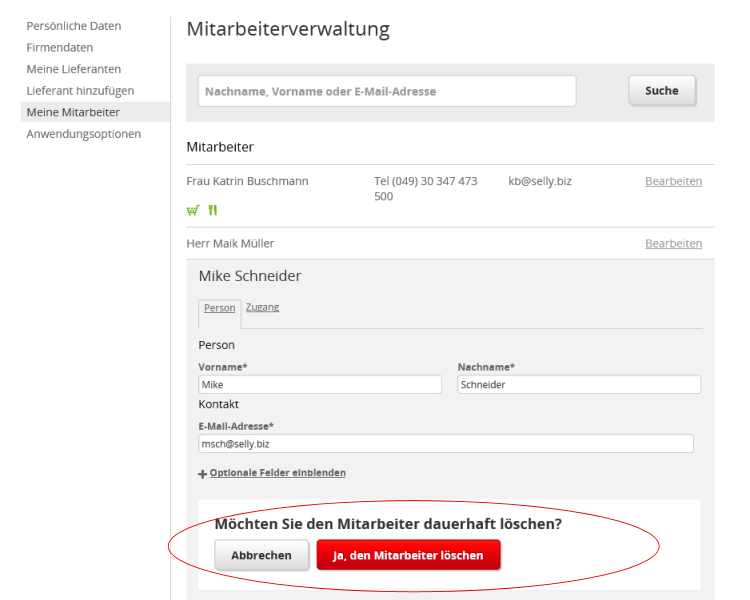Image resolution: width=750 pixels, height=600 pixels.
Task: Click Bearbeiten for Katrin Buschmann
Action: pyautogui.click(x=673, y=181)
